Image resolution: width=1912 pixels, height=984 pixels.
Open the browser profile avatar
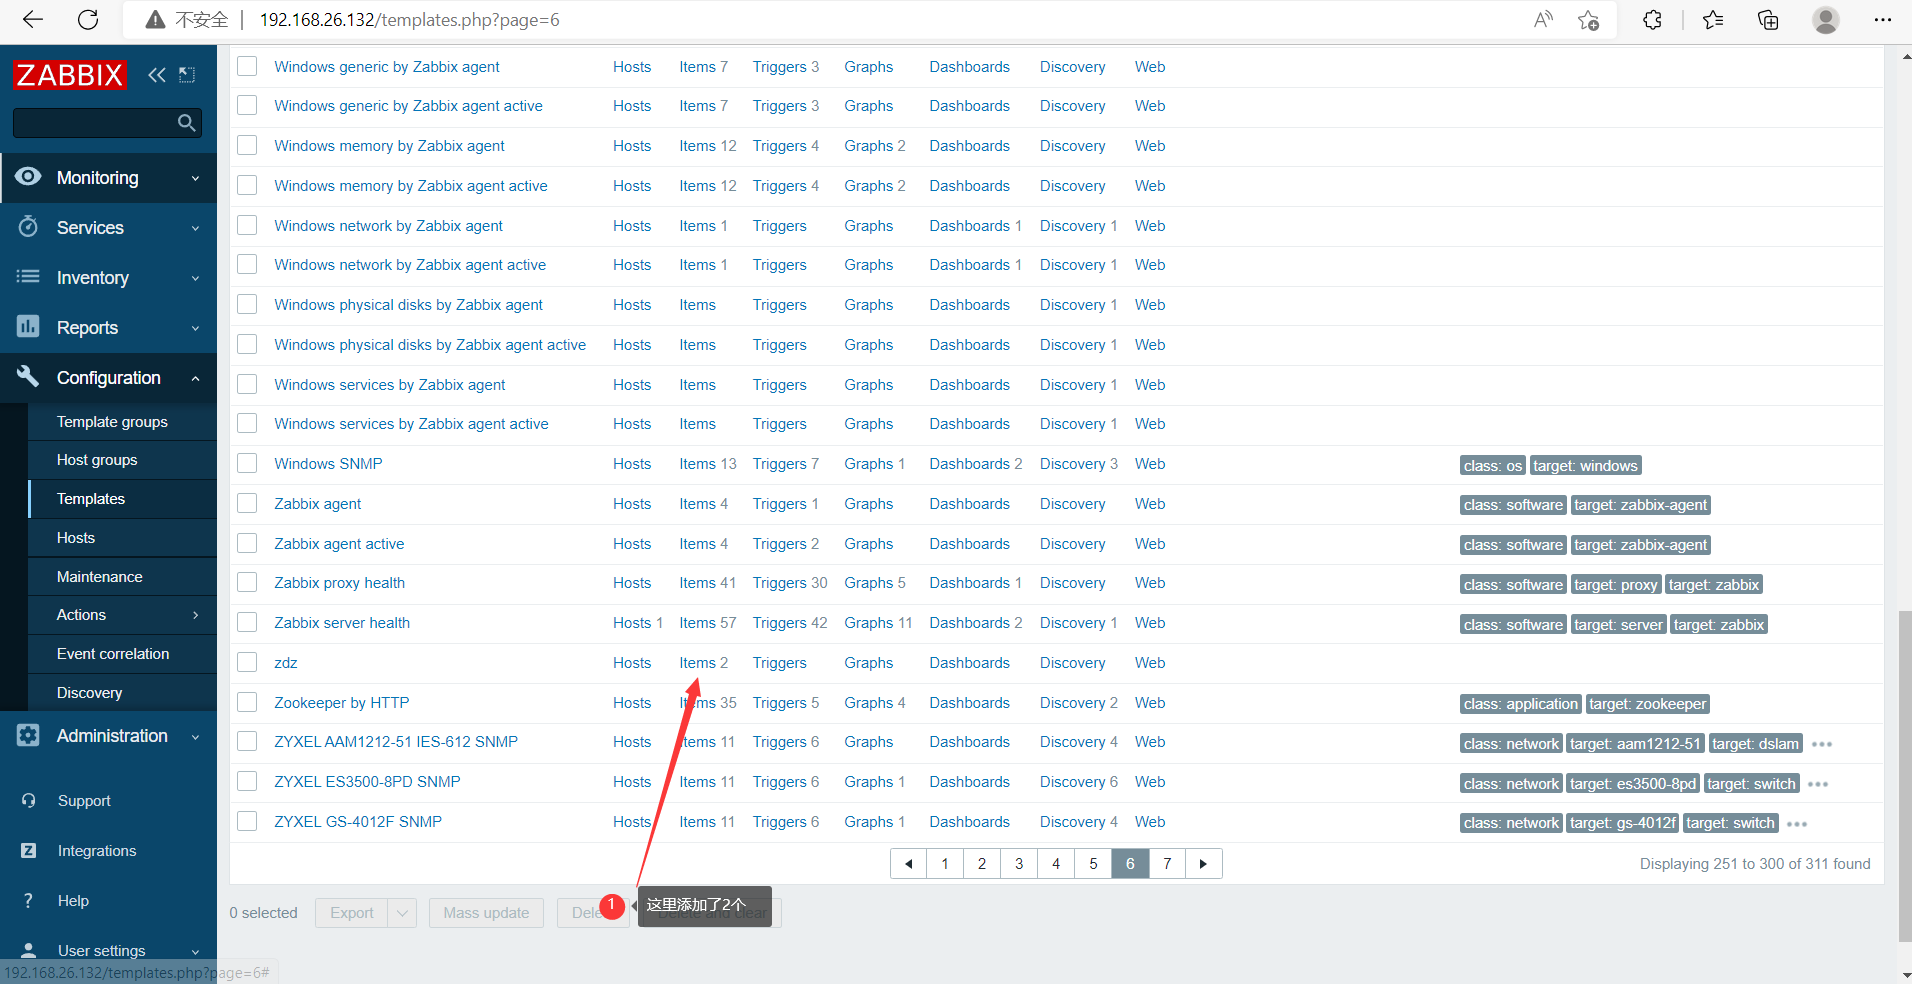tap(1826, 20)
